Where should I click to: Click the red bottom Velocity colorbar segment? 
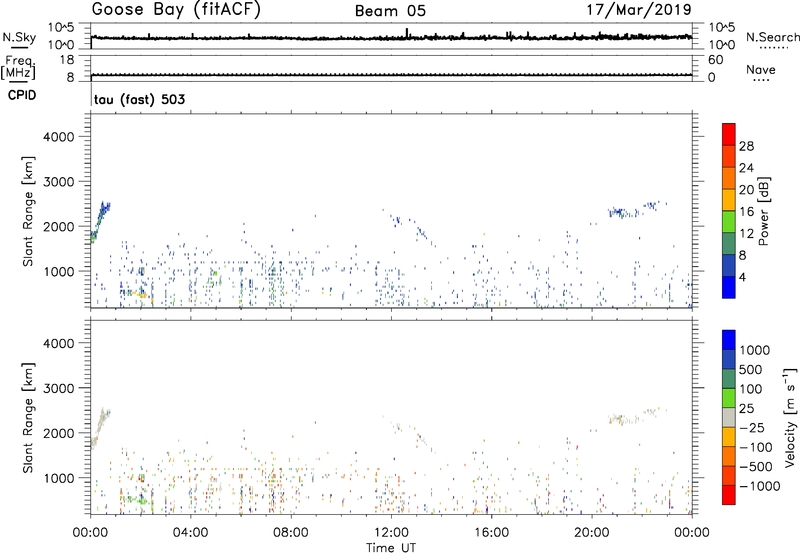click(x=729, y=495)
